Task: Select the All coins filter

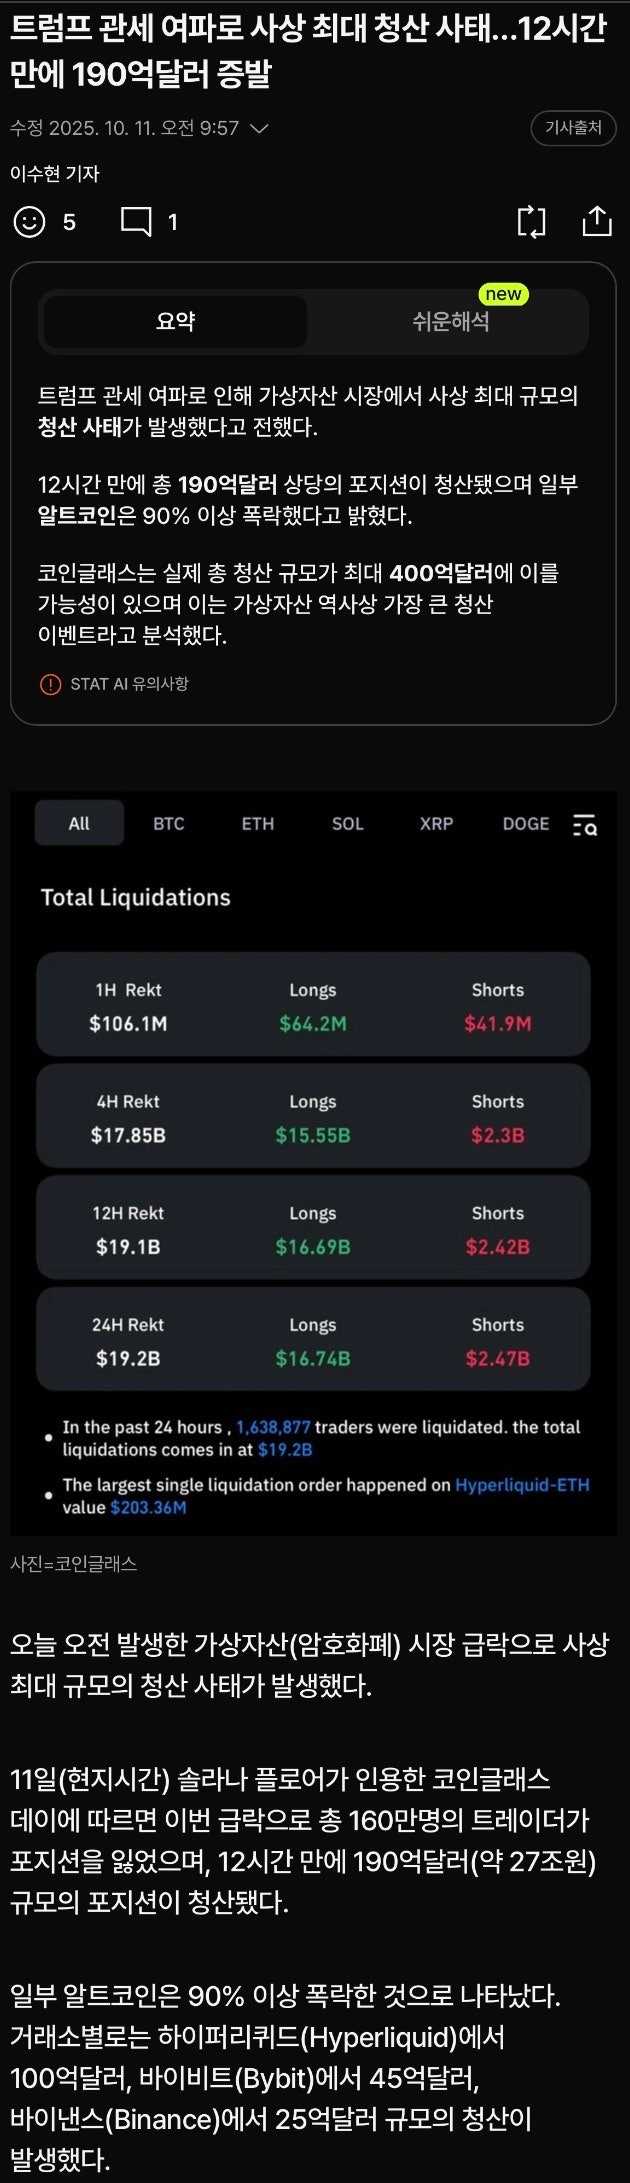Action: (x=79, y=824)
